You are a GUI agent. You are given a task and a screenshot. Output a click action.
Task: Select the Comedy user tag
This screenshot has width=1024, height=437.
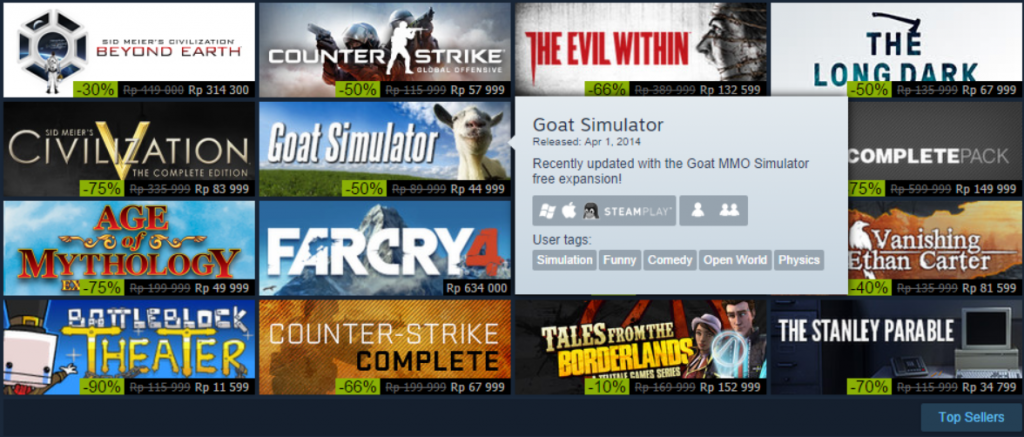point(670,260)
